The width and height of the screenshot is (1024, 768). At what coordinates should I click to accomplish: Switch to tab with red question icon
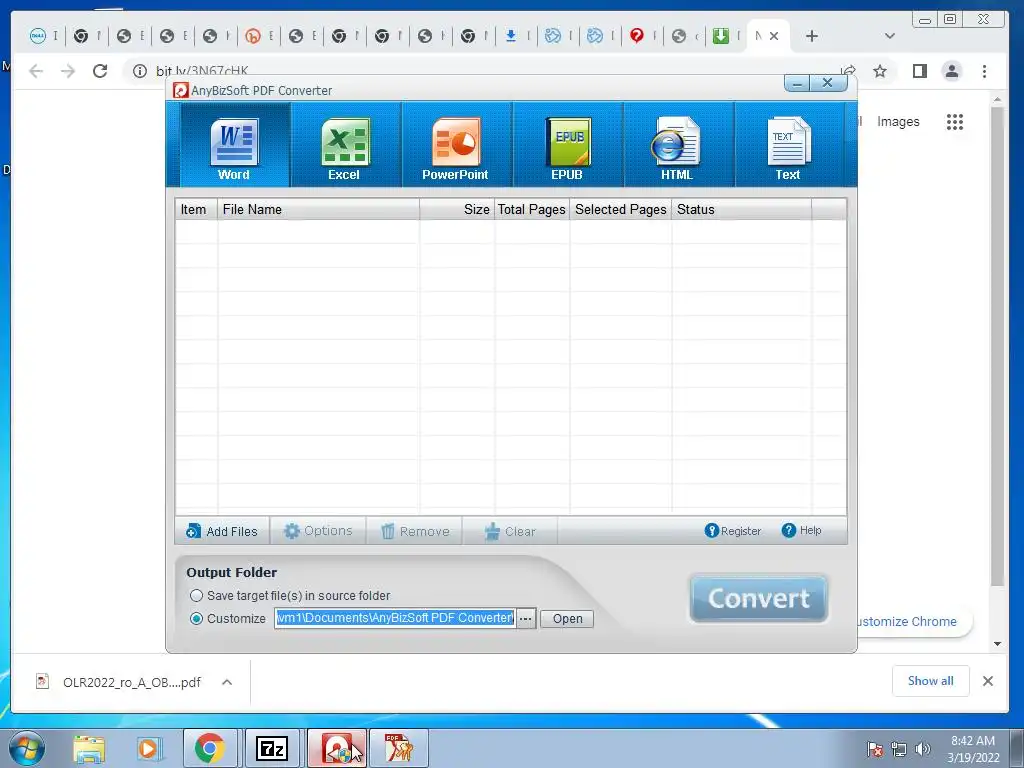(643, 36)
